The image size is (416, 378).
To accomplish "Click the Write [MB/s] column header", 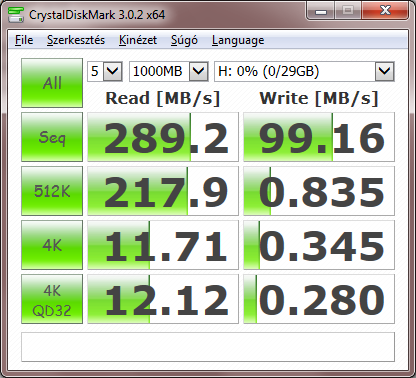I will pyautogui.click(x=319, y=99).
